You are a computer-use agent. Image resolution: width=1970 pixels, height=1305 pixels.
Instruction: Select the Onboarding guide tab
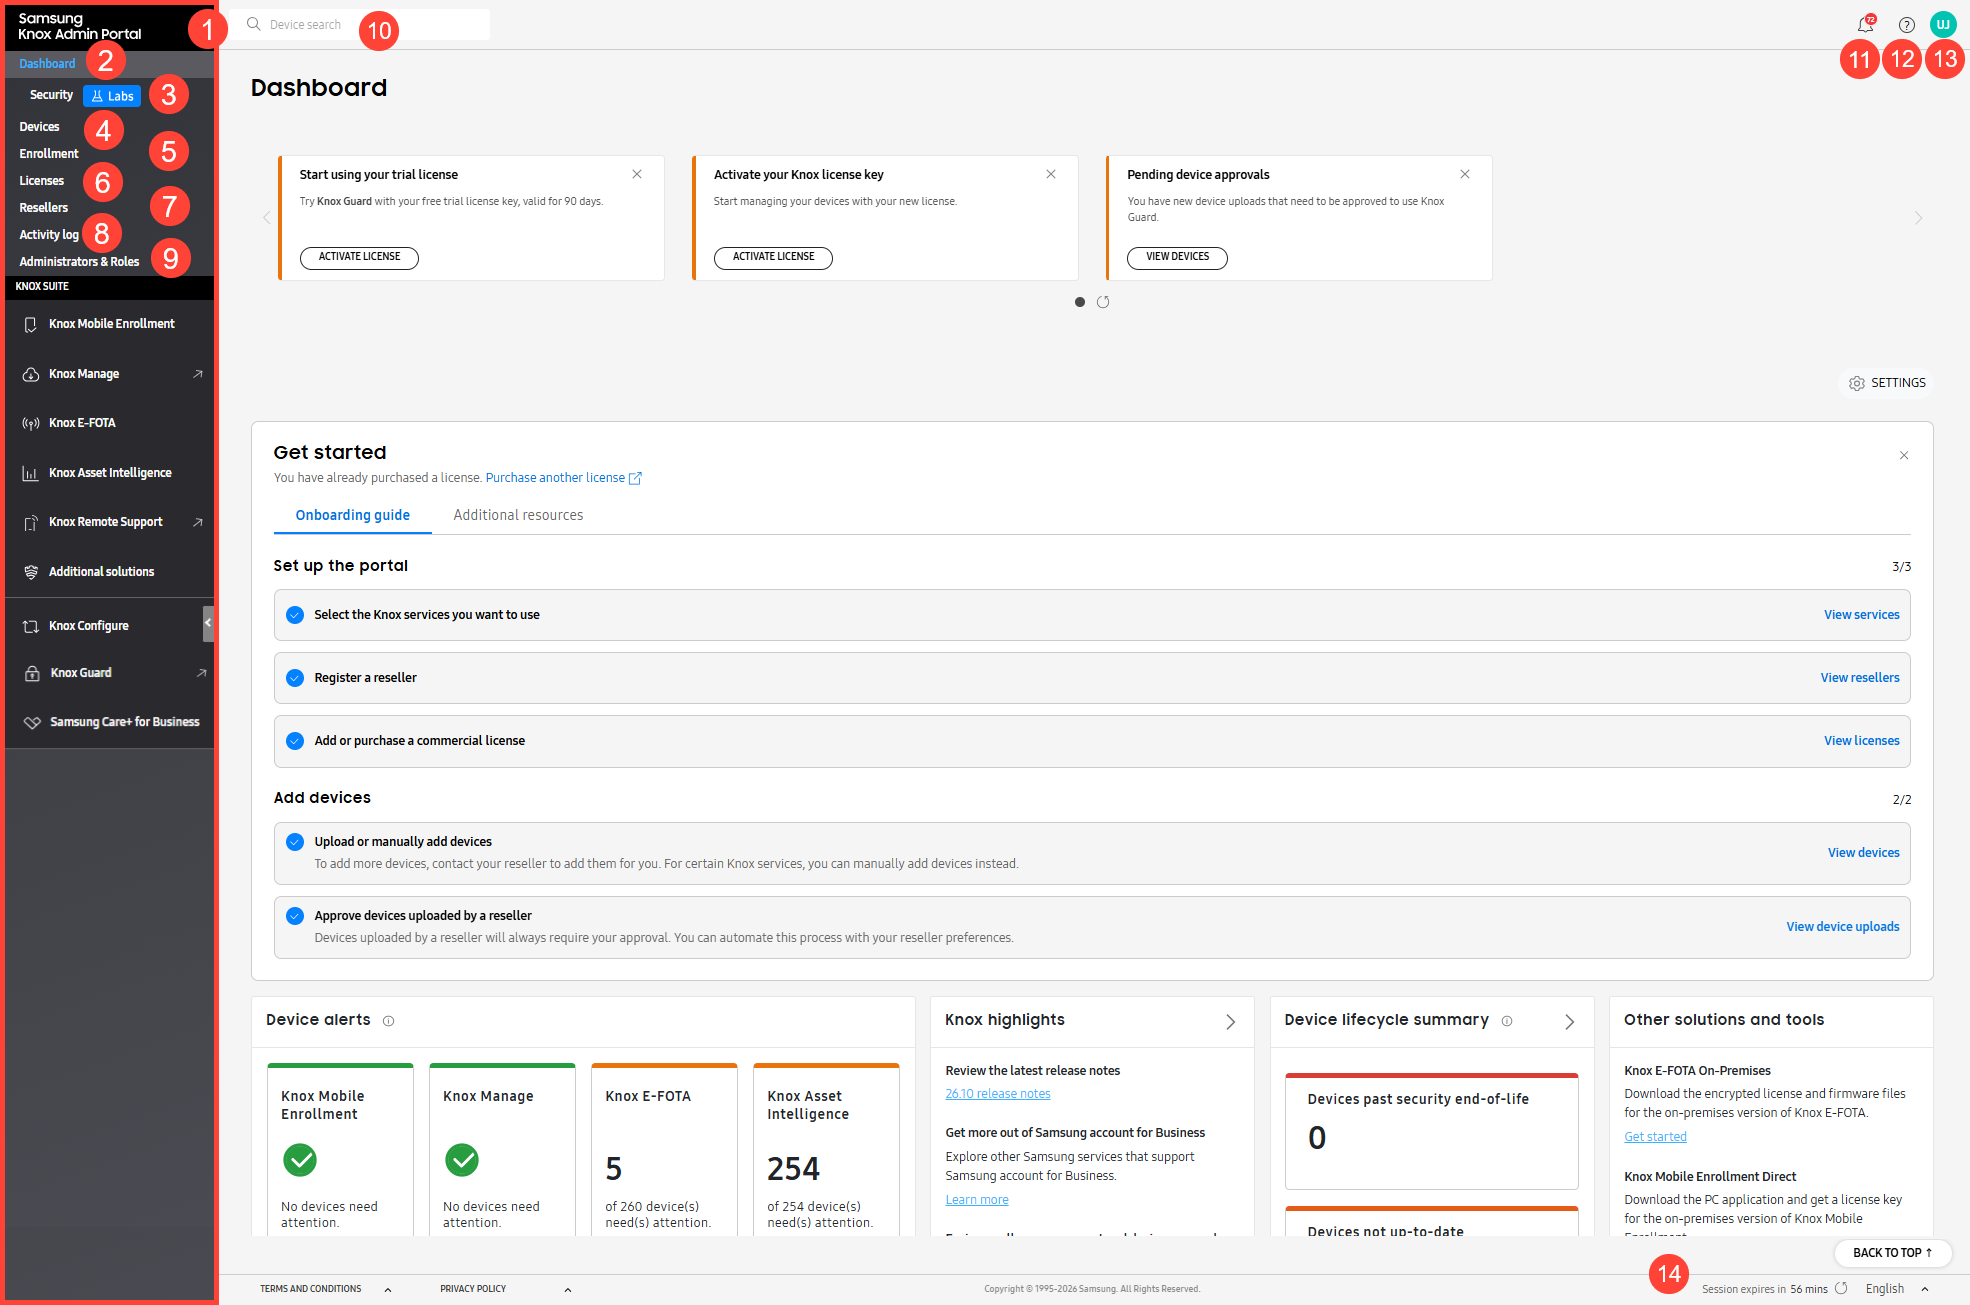[352, 515]
